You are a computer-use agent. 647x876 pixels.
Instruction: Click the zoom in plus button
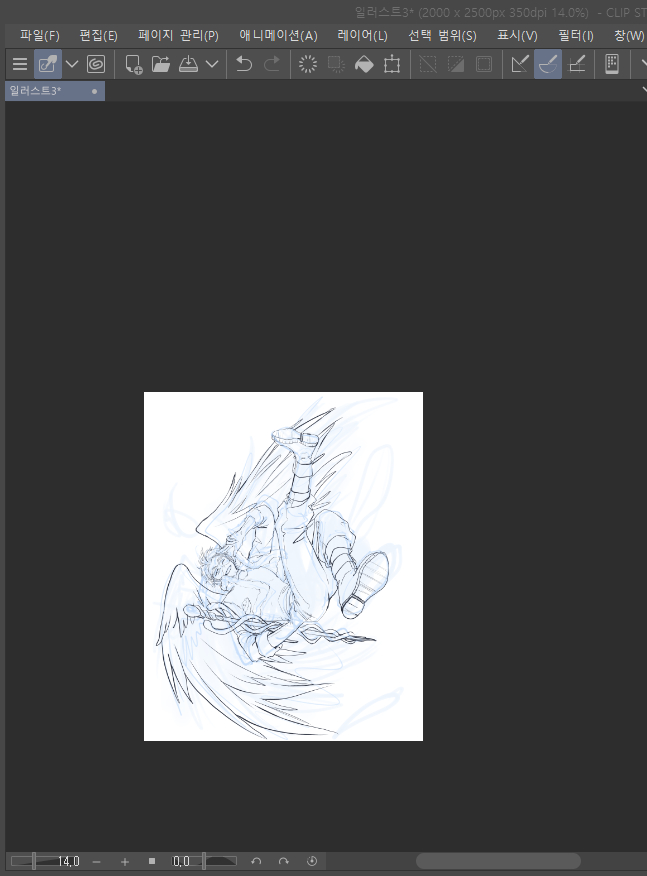[x=125, y=861]
